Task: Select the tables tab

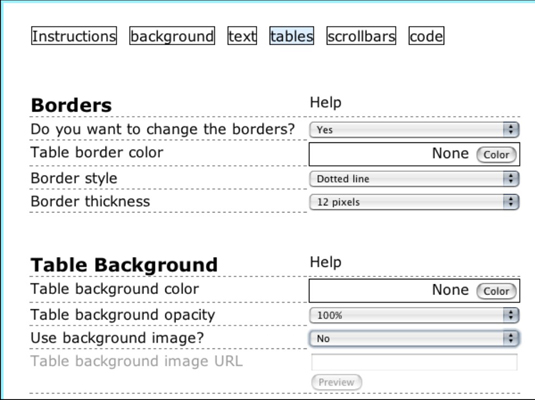Action: click(x=292, y=36)
